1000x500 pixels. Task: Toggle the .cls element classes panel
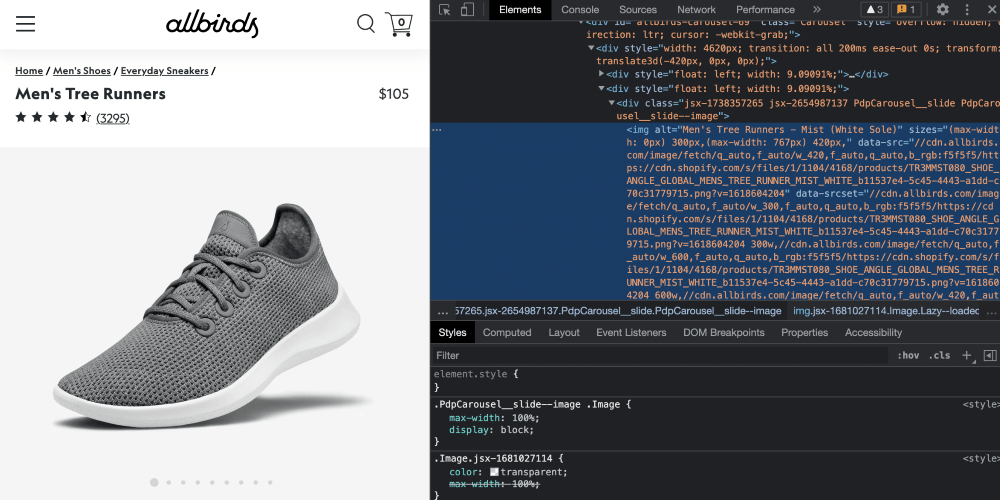(939, 355)
